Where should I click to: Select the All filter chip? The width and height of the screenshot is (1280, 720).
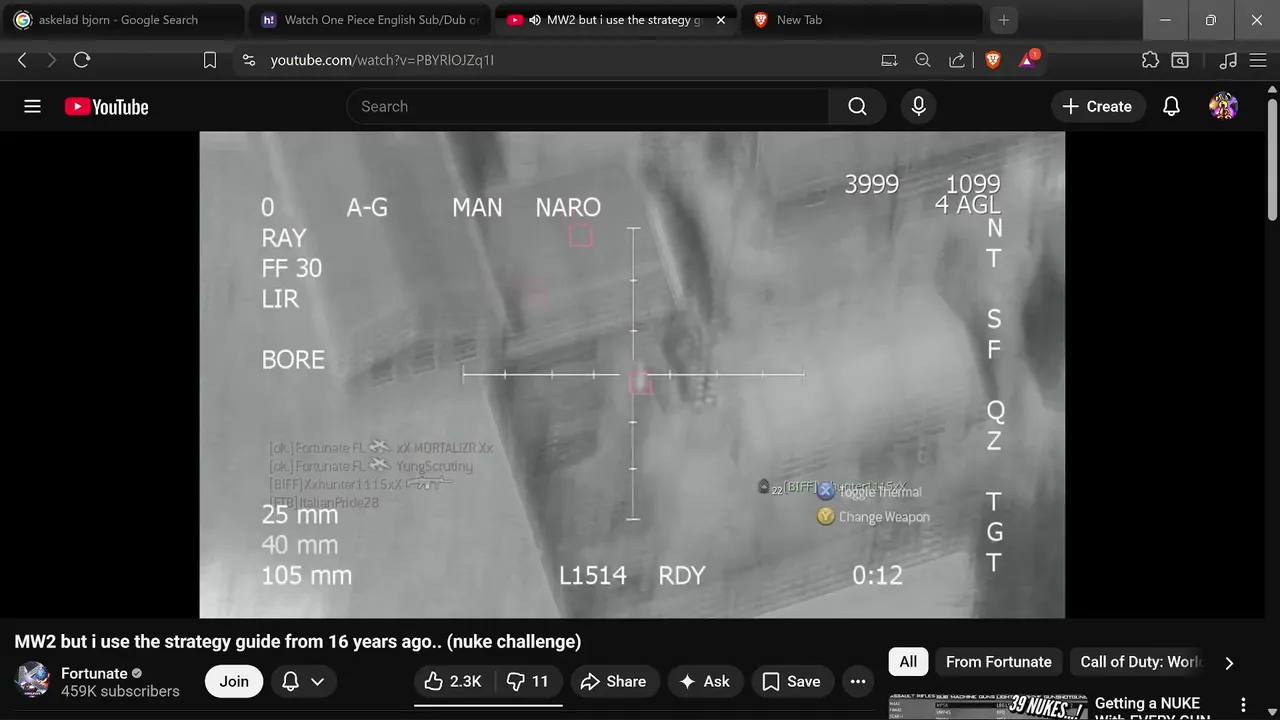pos(908,662)
